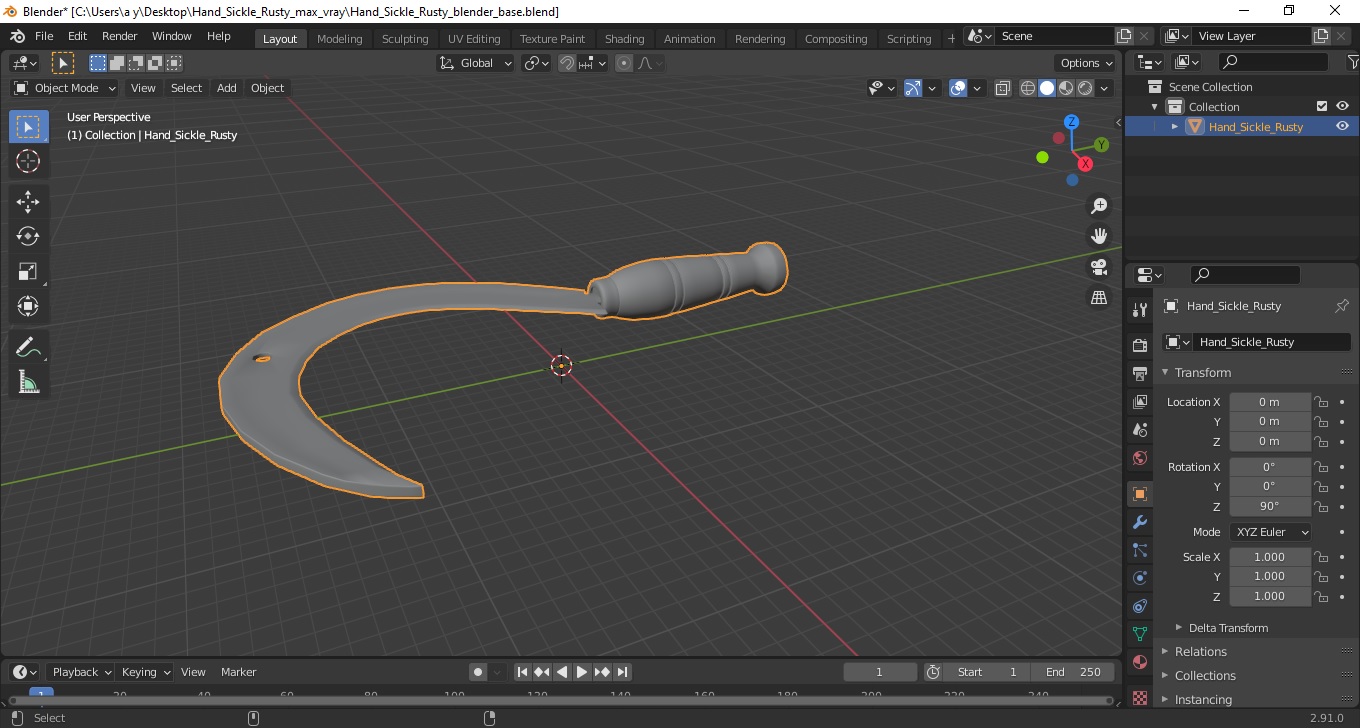Screen dimensions: 1360x728
Task: Toggle camera view icon
Action: (x=1099, y=267)
